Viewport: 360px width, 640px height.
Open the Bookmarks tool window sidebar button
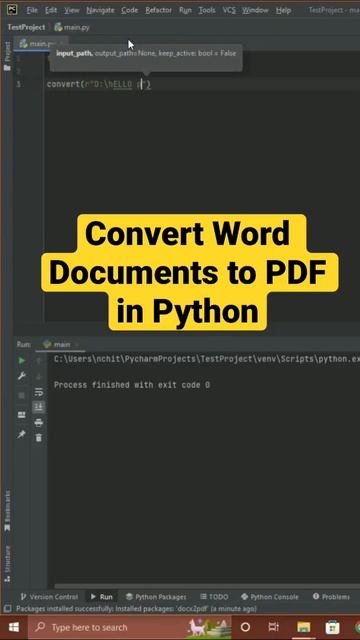(x=7, y=511)
